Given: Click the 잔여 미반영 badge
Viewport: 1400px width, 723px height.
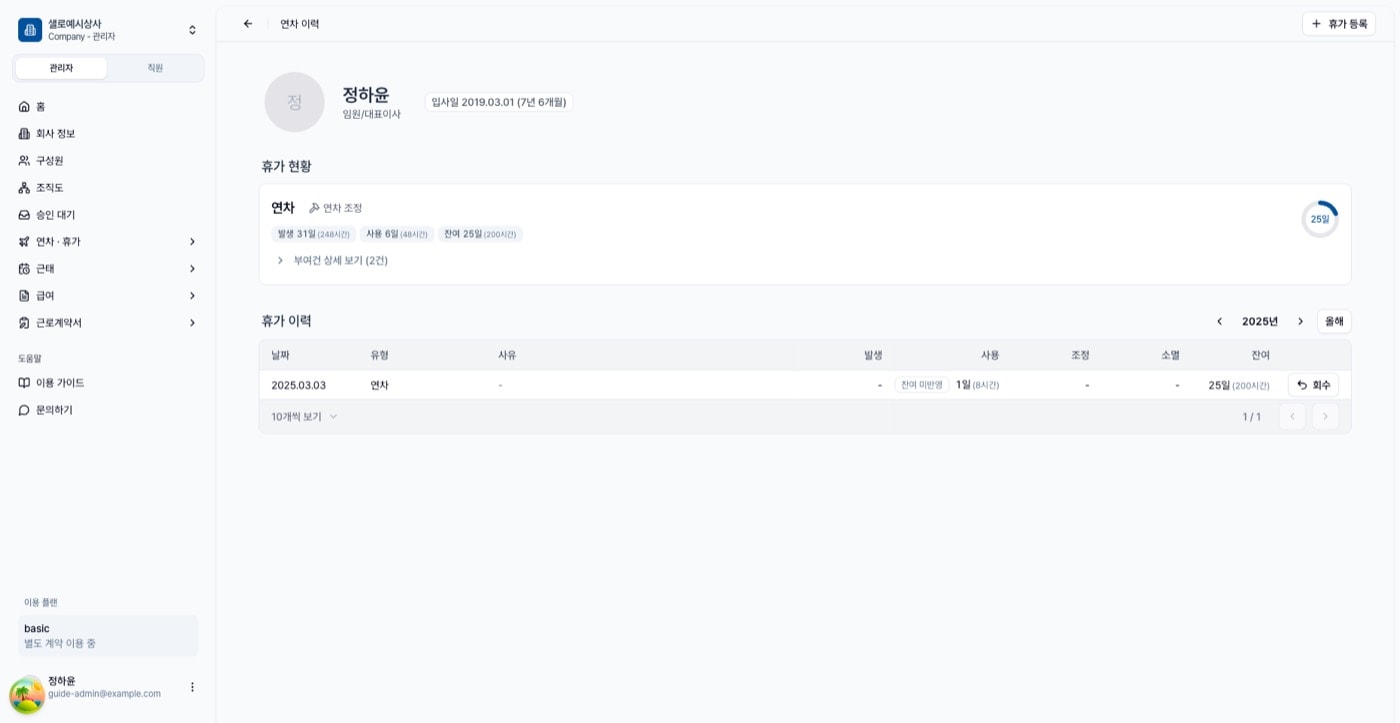Looking at the screenshot, I should coord(921,385).
